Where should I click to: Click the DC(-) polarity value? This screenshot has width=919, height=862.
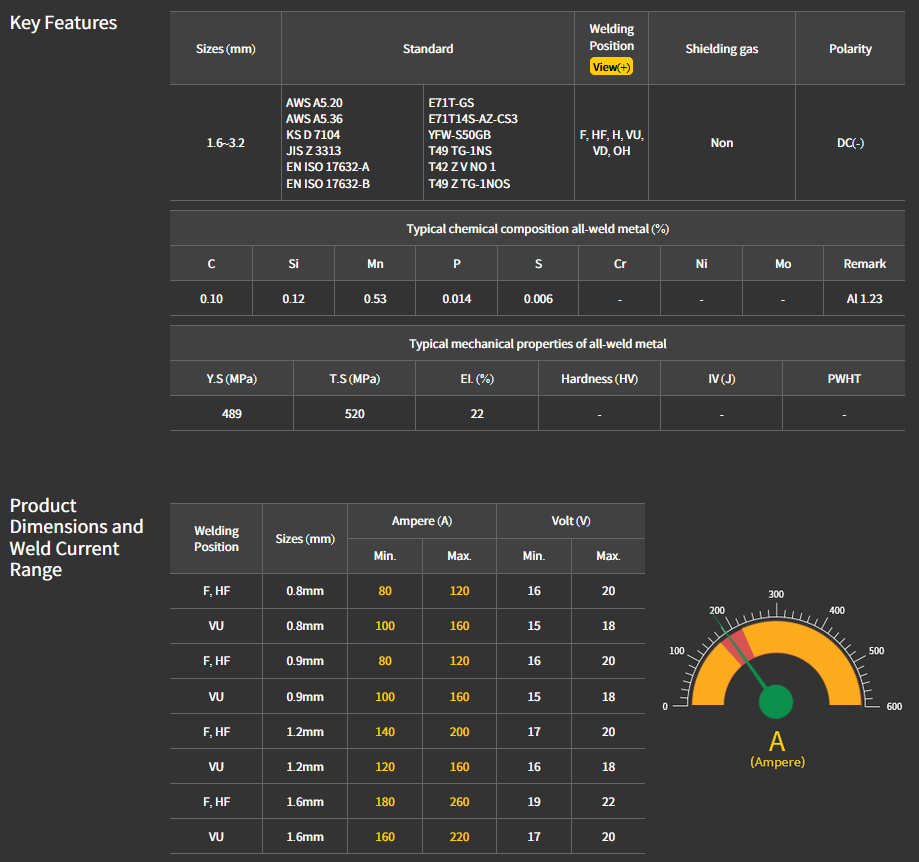[850, 143]
